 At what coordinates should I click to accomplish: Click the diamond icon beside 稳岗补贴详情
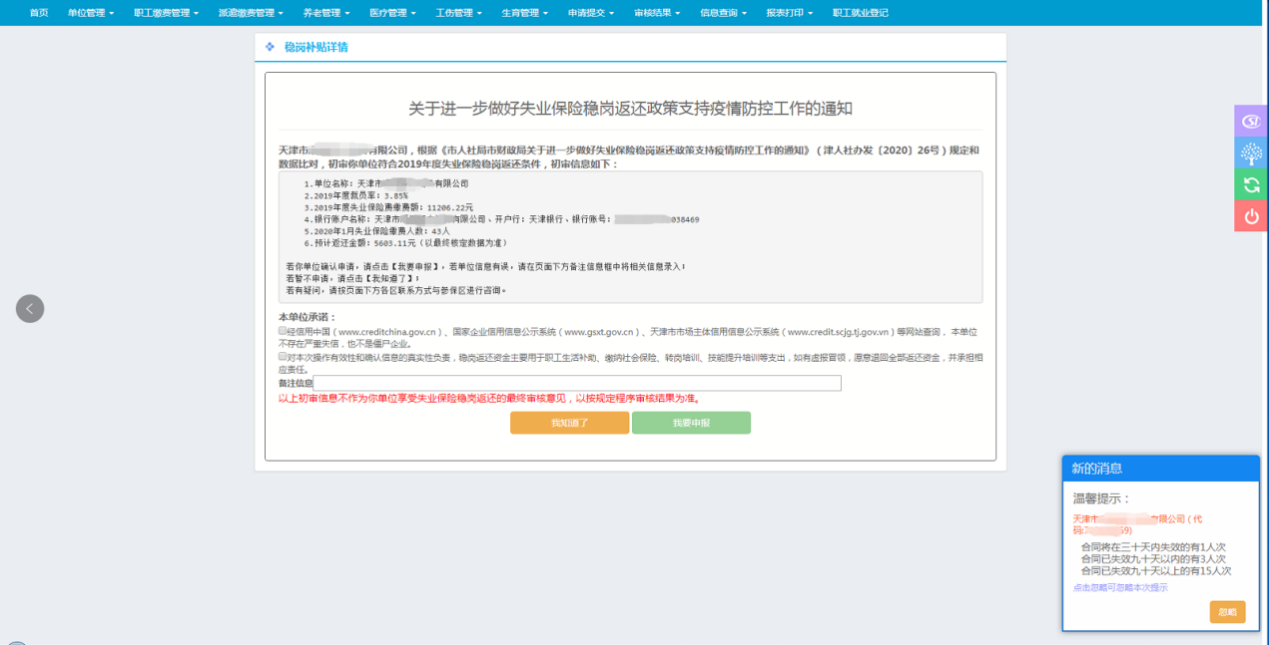[x=270, y=47]
